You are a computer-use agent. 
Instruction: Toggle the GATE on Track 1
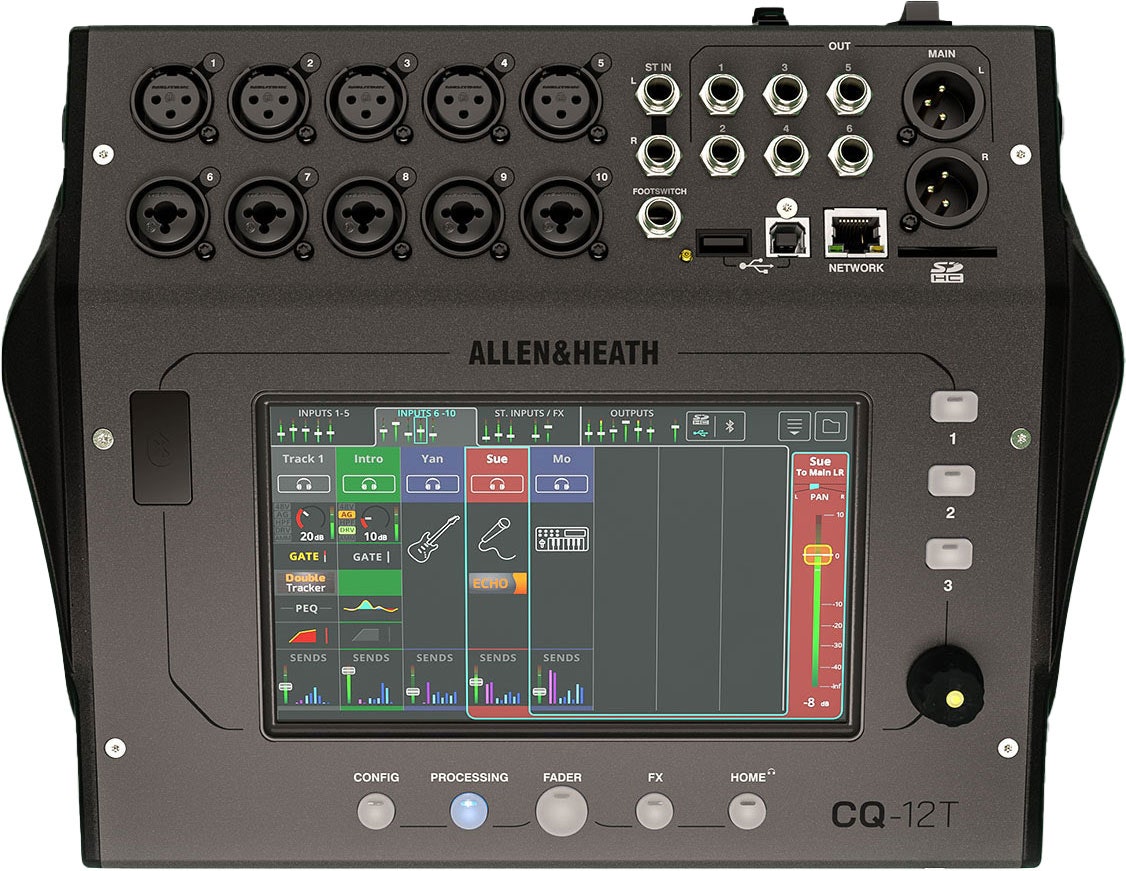[x=304, y=556]
